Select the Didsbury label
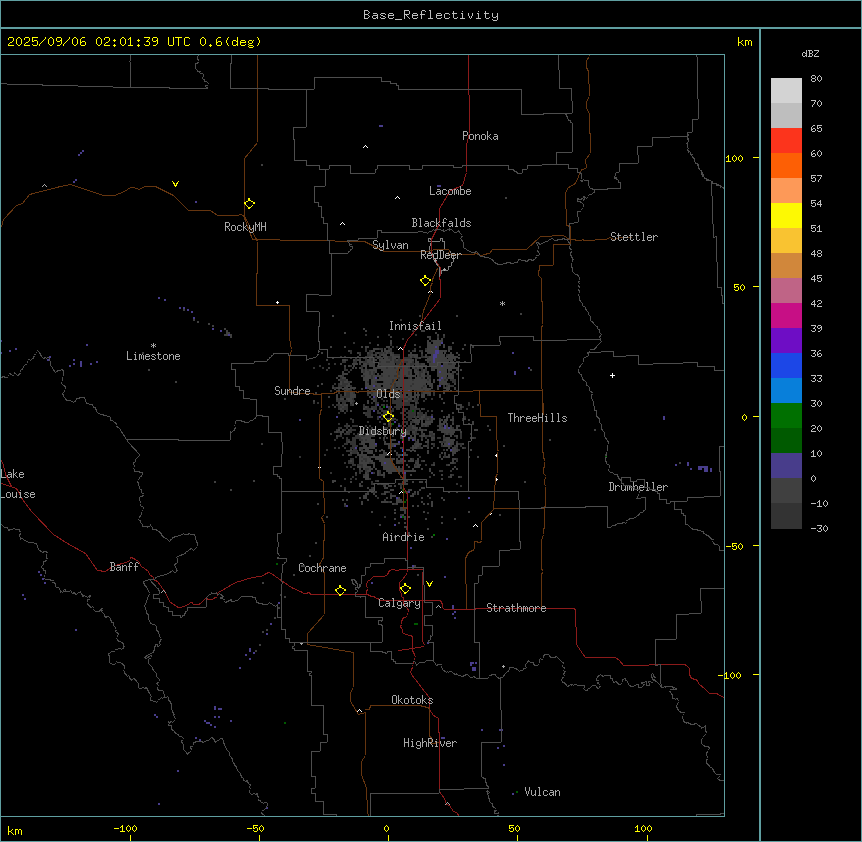This screenshot has width=862, height=842. coord(383,431)
